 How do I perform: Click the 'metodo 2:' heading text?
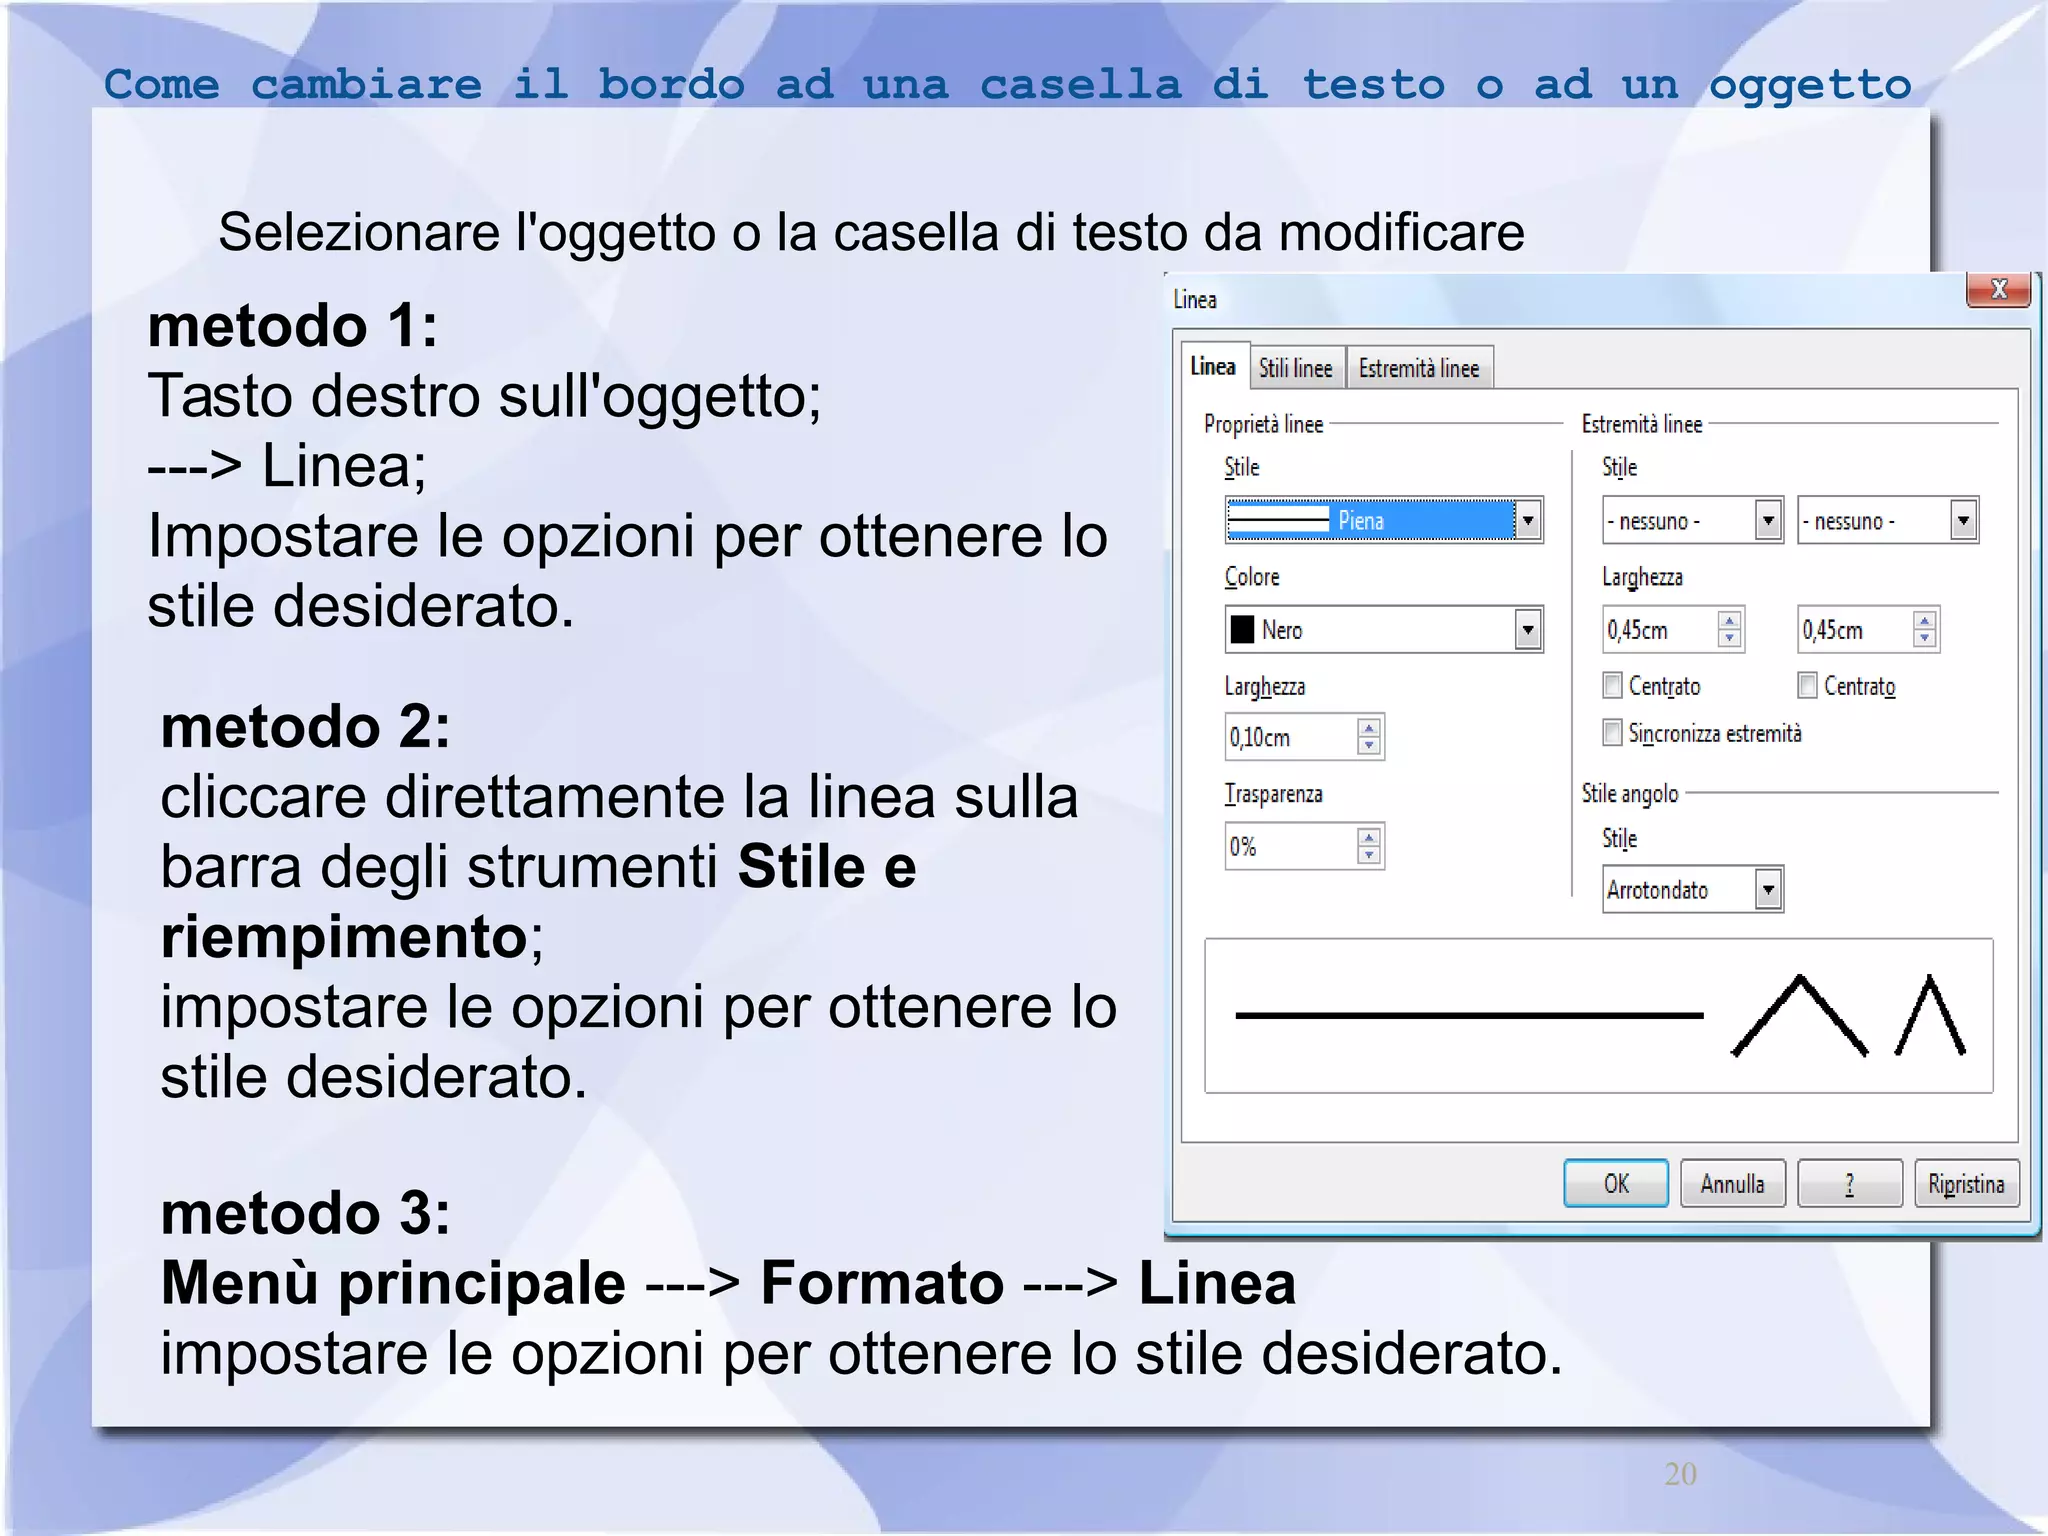pos(305,727)
